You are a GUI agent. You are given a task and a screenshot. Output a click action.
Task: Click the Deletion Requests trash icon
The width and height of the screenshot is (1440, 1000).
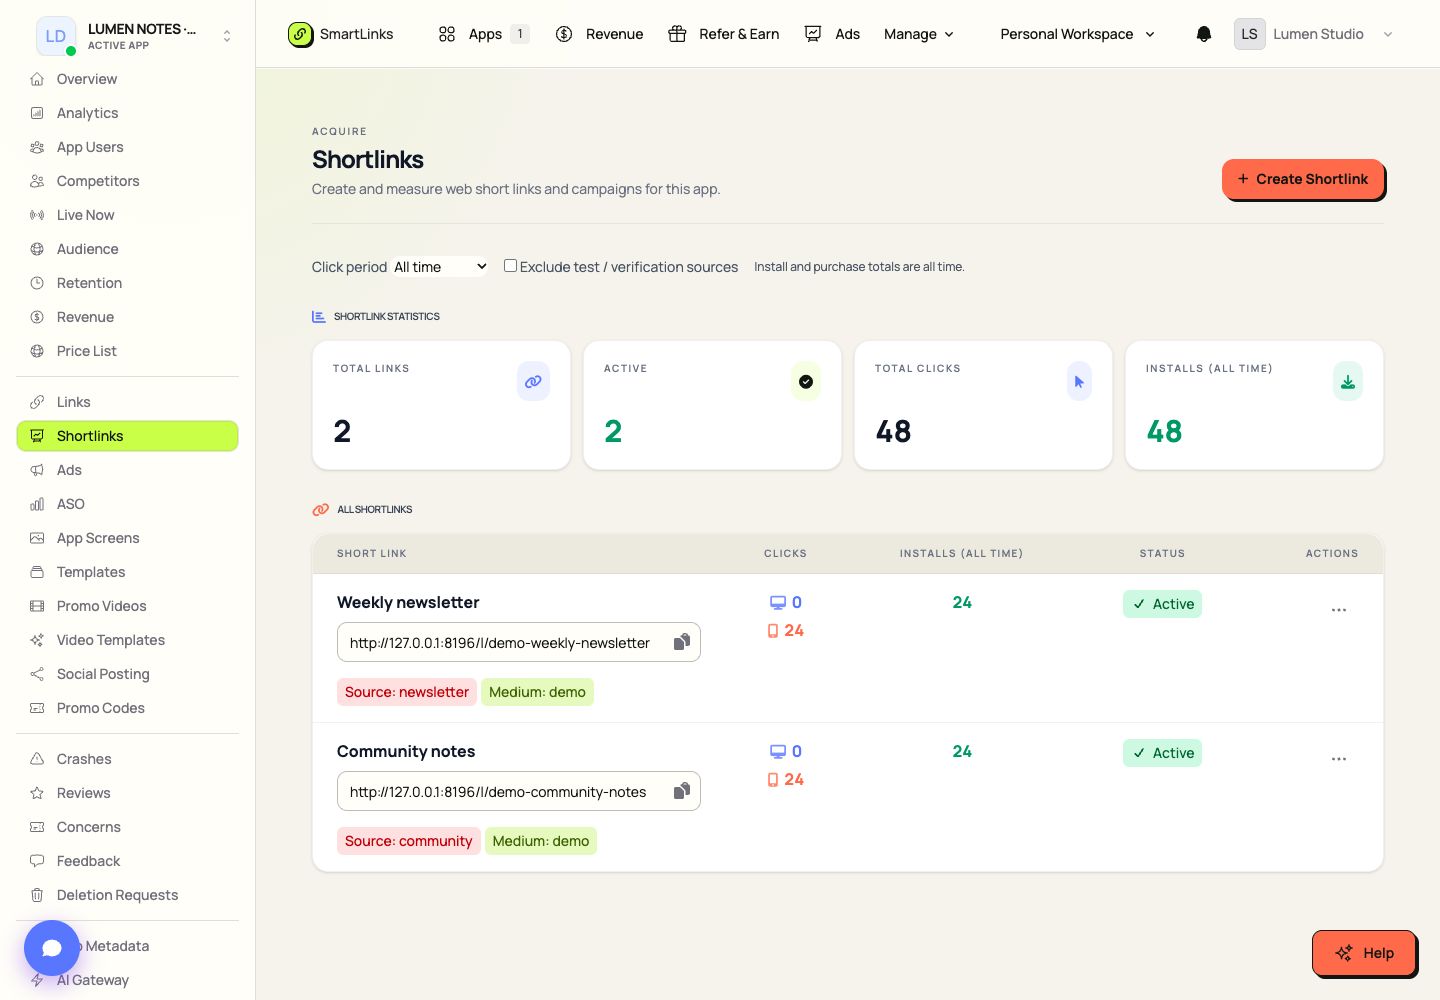pyautogui.click(x=37, y=895)
